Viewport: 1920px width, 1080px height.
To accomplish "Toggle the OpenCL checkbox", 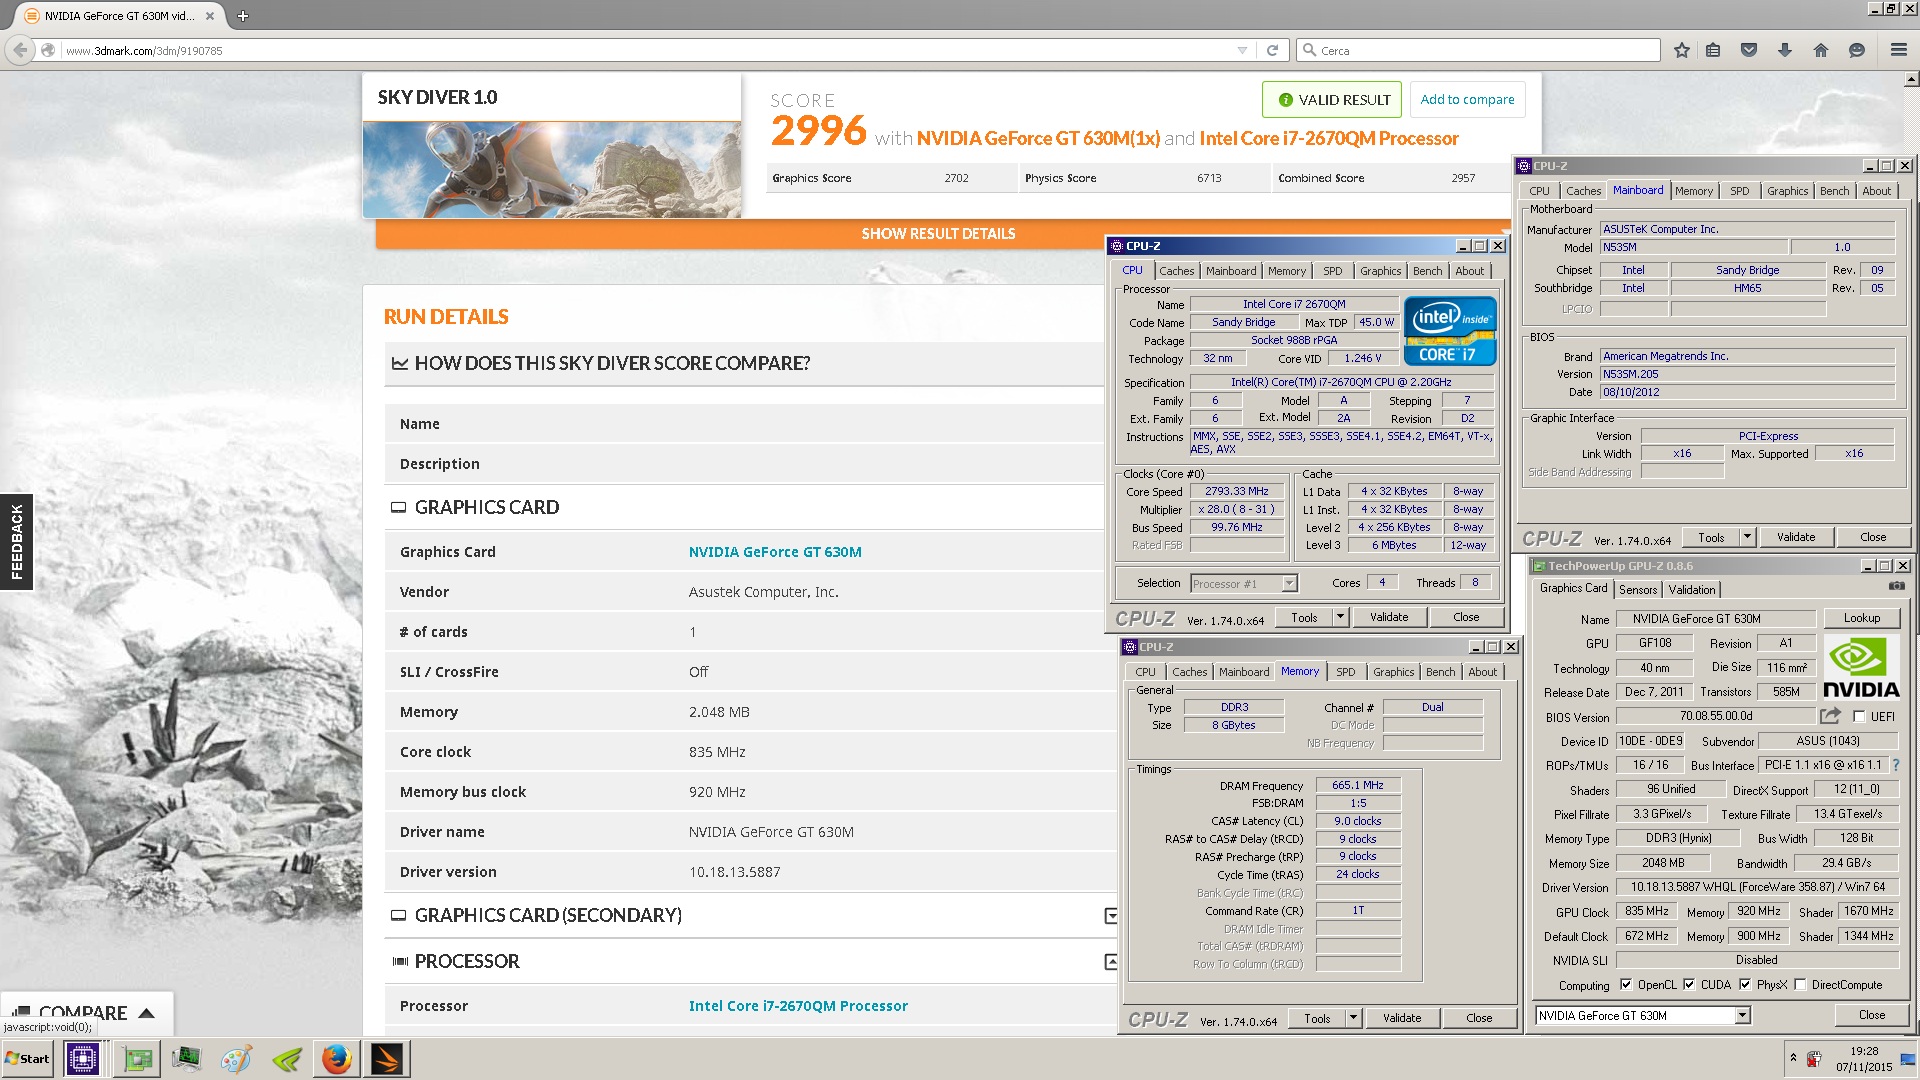I will [x=1626, y=984].
